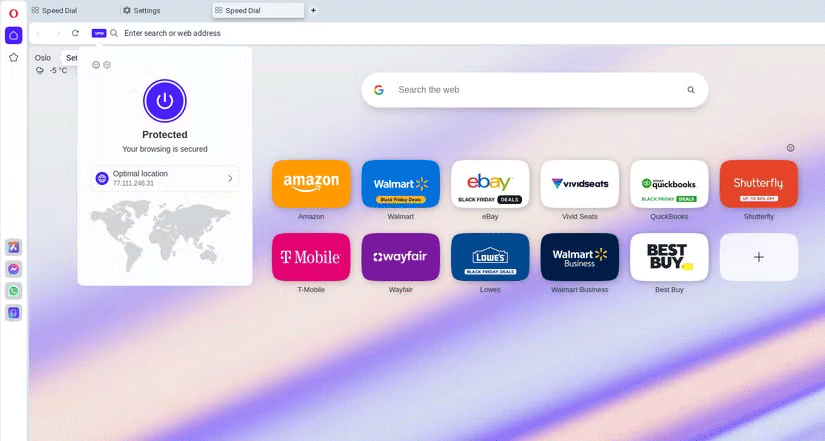This screenshot has height=441, width=825.
Task: Open bookmarks star icon in sidebar
Action: click(13, 57)
